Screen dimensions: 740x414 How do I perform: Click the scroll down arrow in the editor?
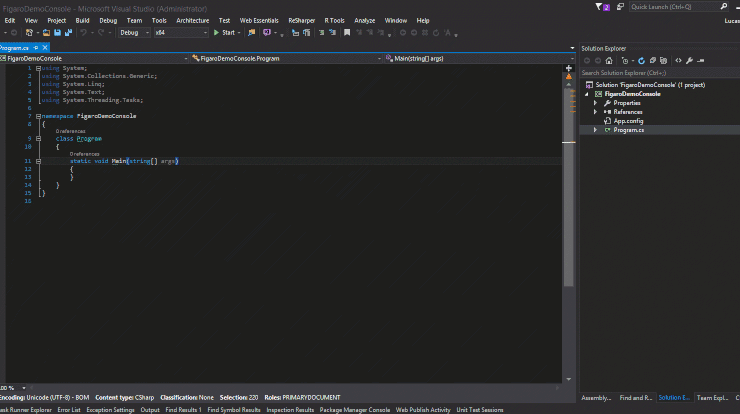click(x=569, y=379)
